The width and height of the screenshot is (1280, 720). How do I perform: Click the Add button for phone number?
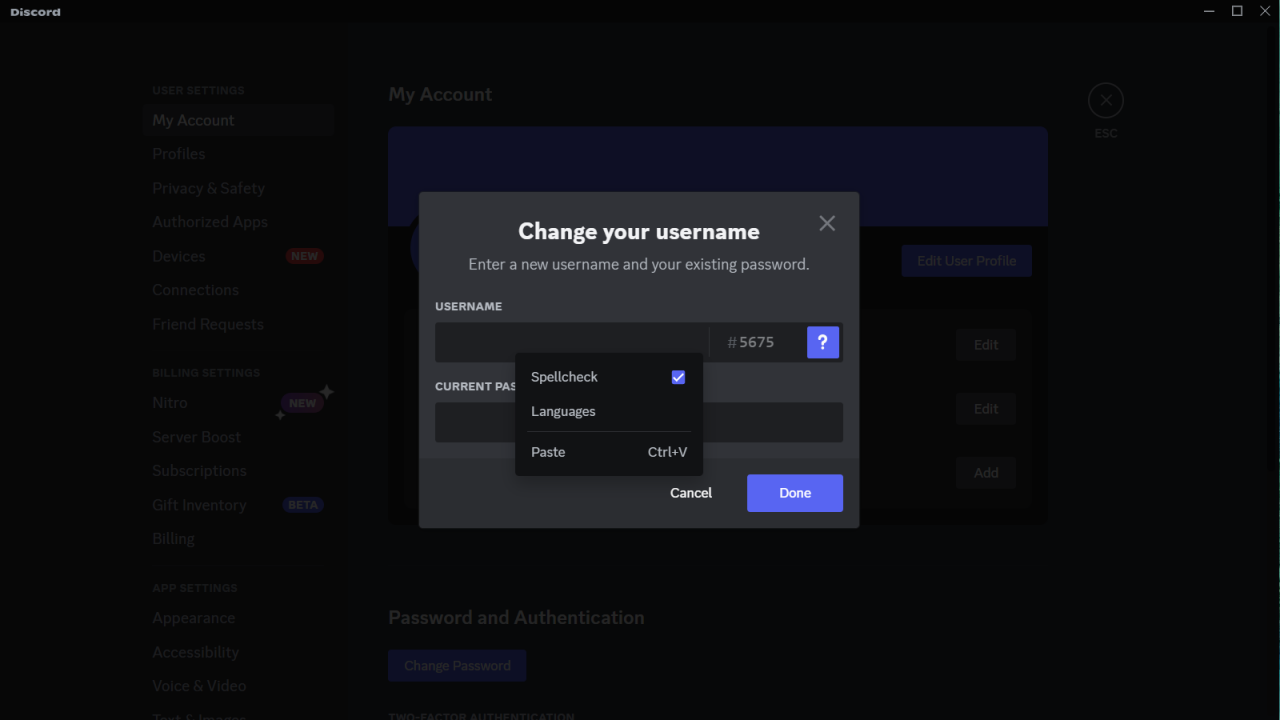click(x=985, y=472)
